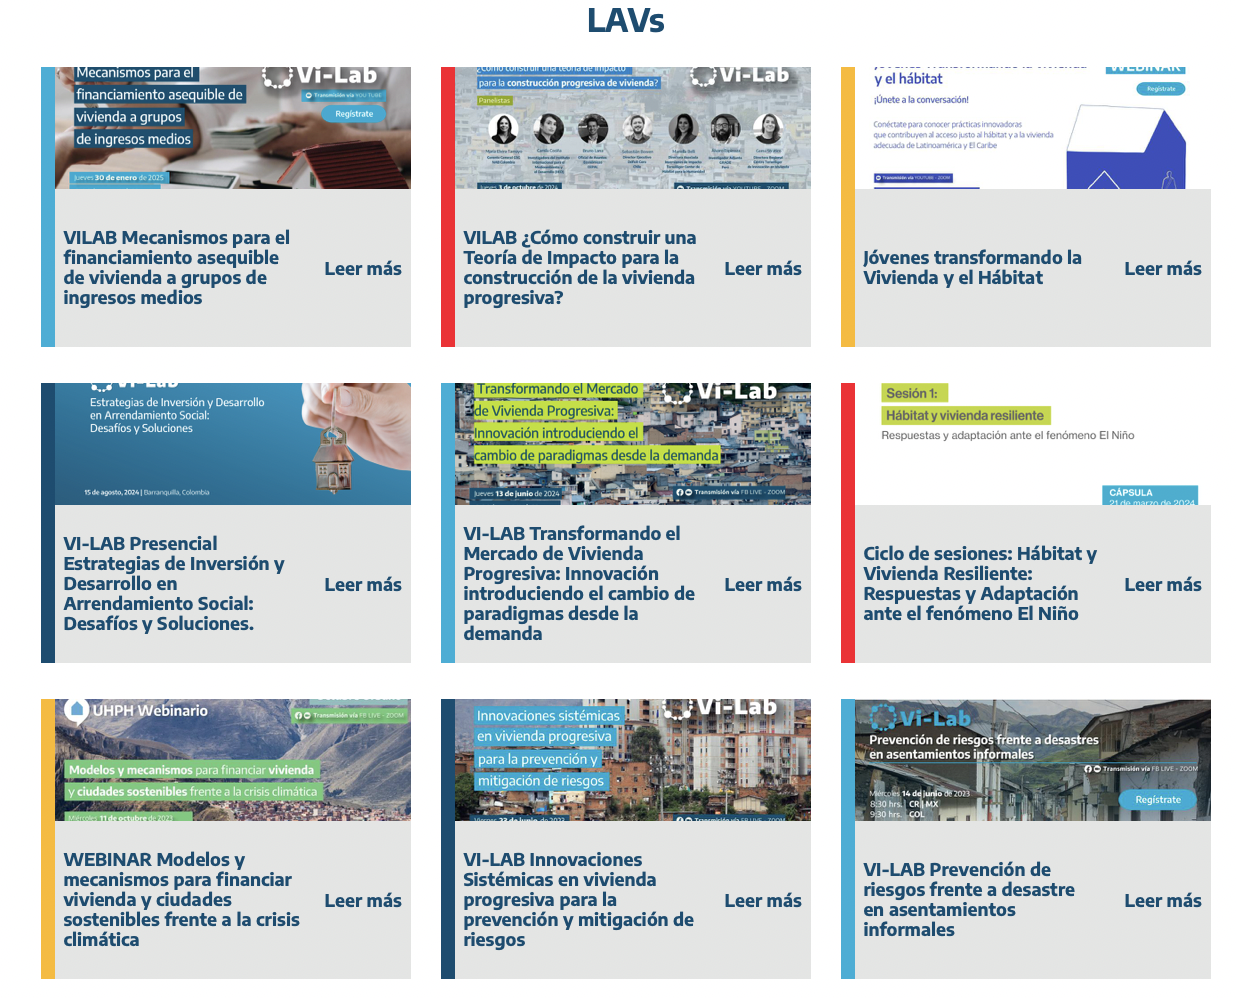Click Leer más for Transformando el Mercado card
The image size is (1236, 998).
pos(763,585)
